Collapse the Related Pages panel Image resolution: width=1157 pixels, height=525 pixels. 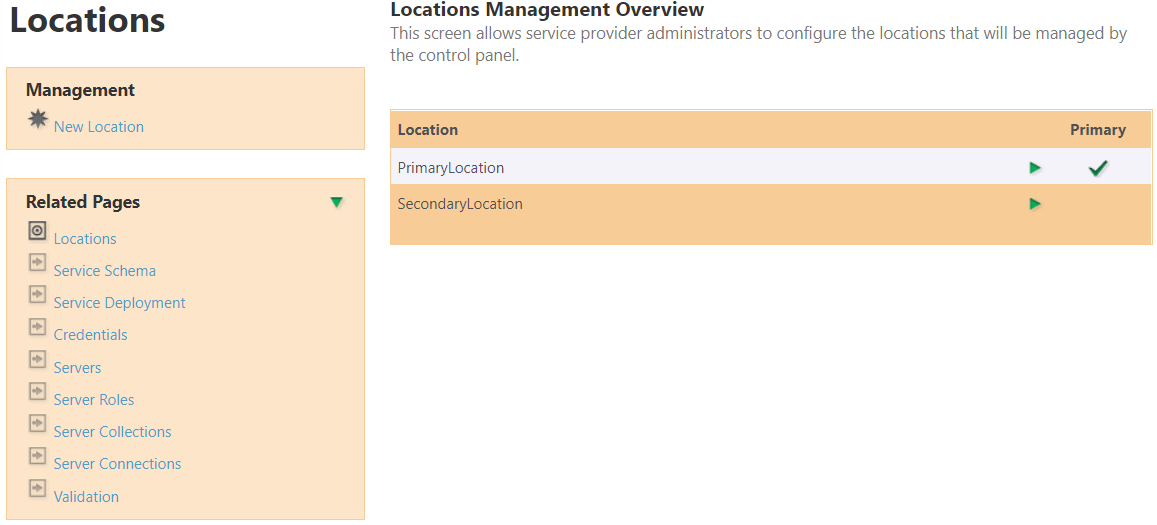point(337,202)
